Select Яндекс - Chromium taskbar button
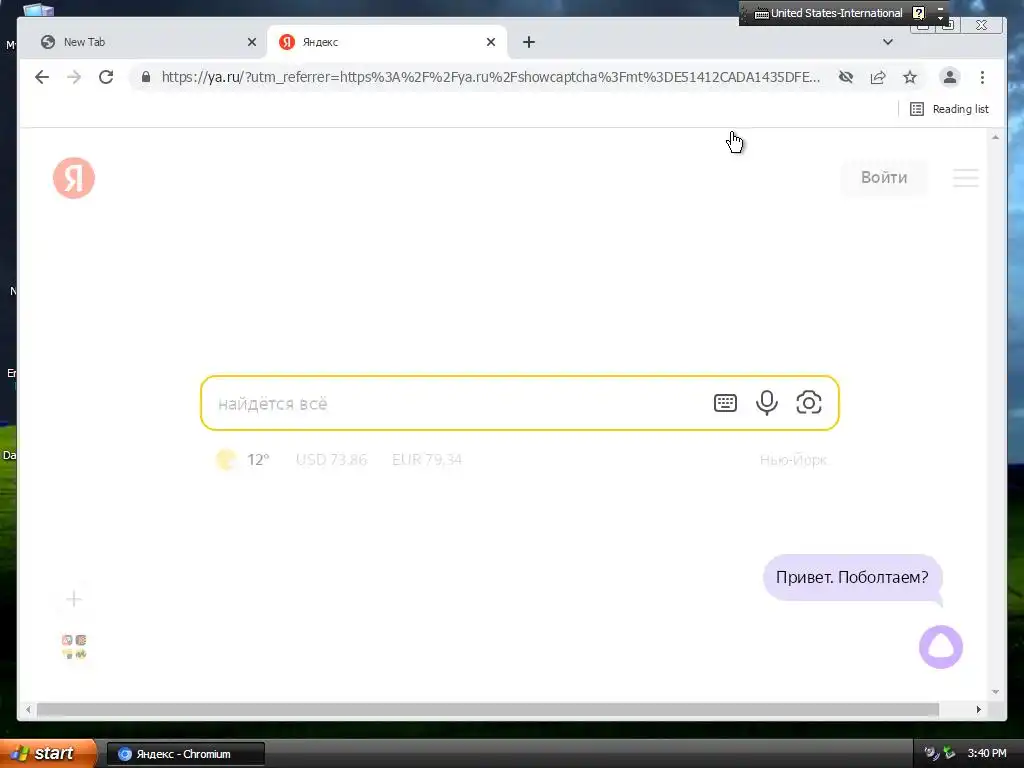Screen dimensions: 1024x768 [x=185, y=754]
